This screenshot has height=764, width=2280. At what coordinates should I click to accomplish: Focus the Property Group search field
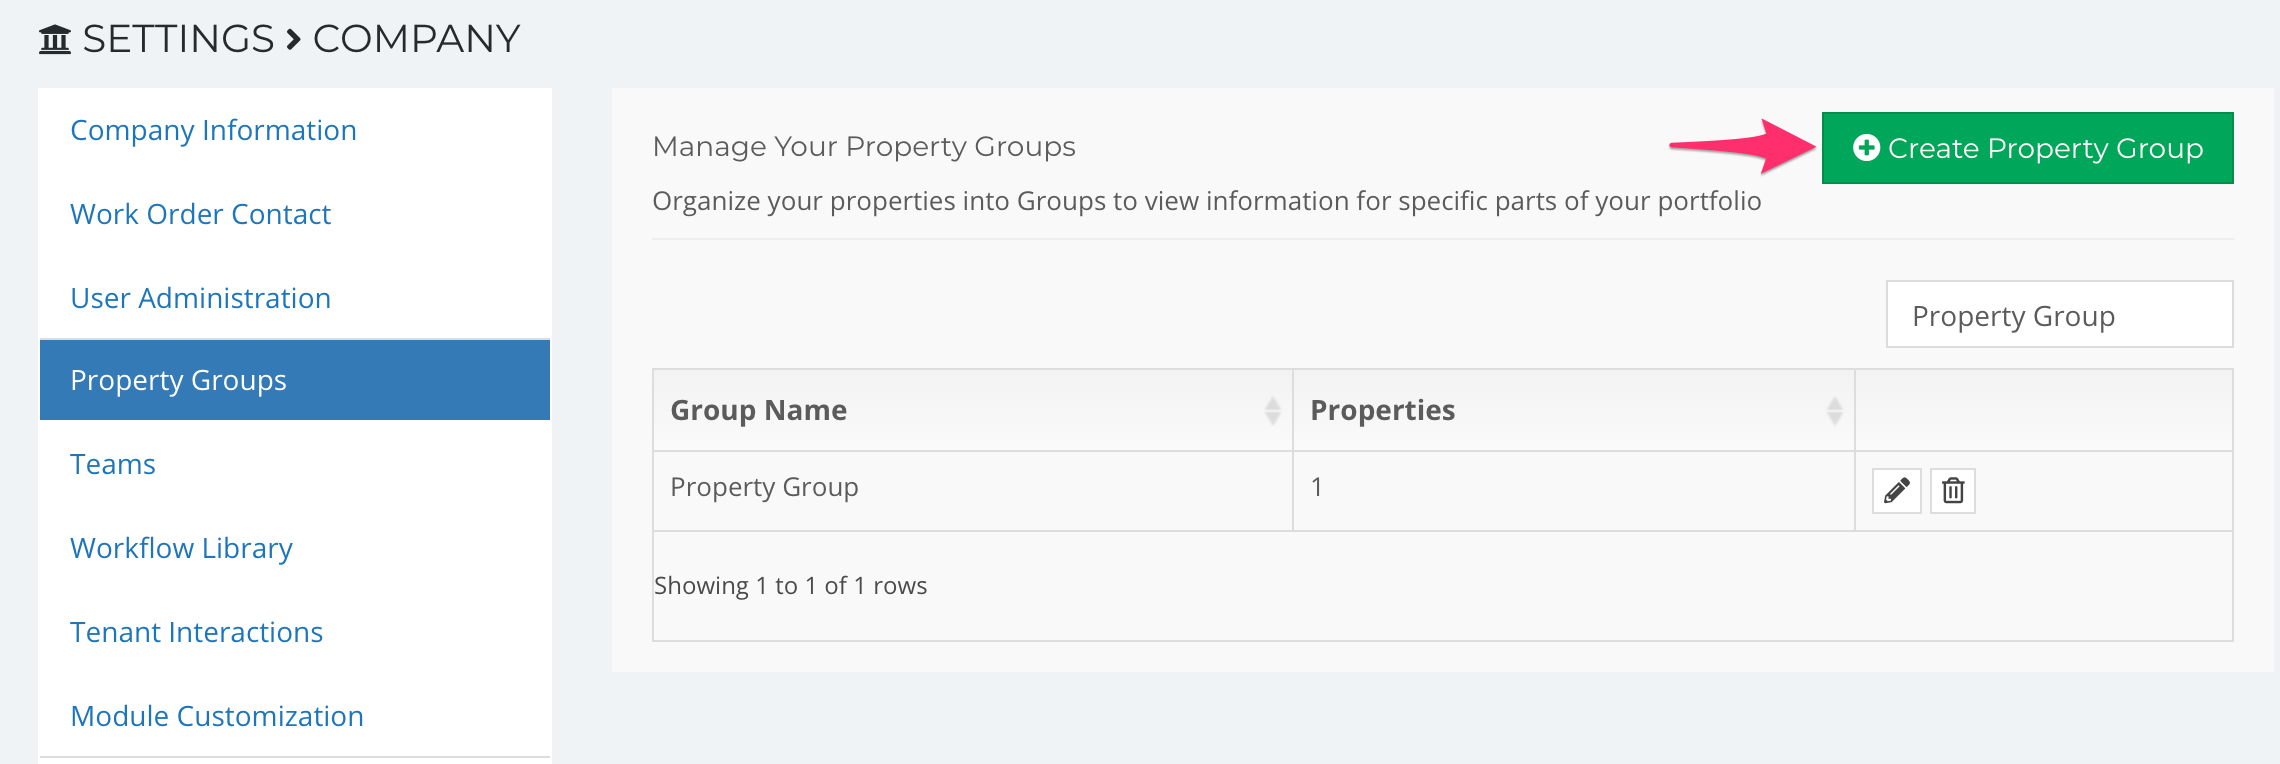[2059, 315]
